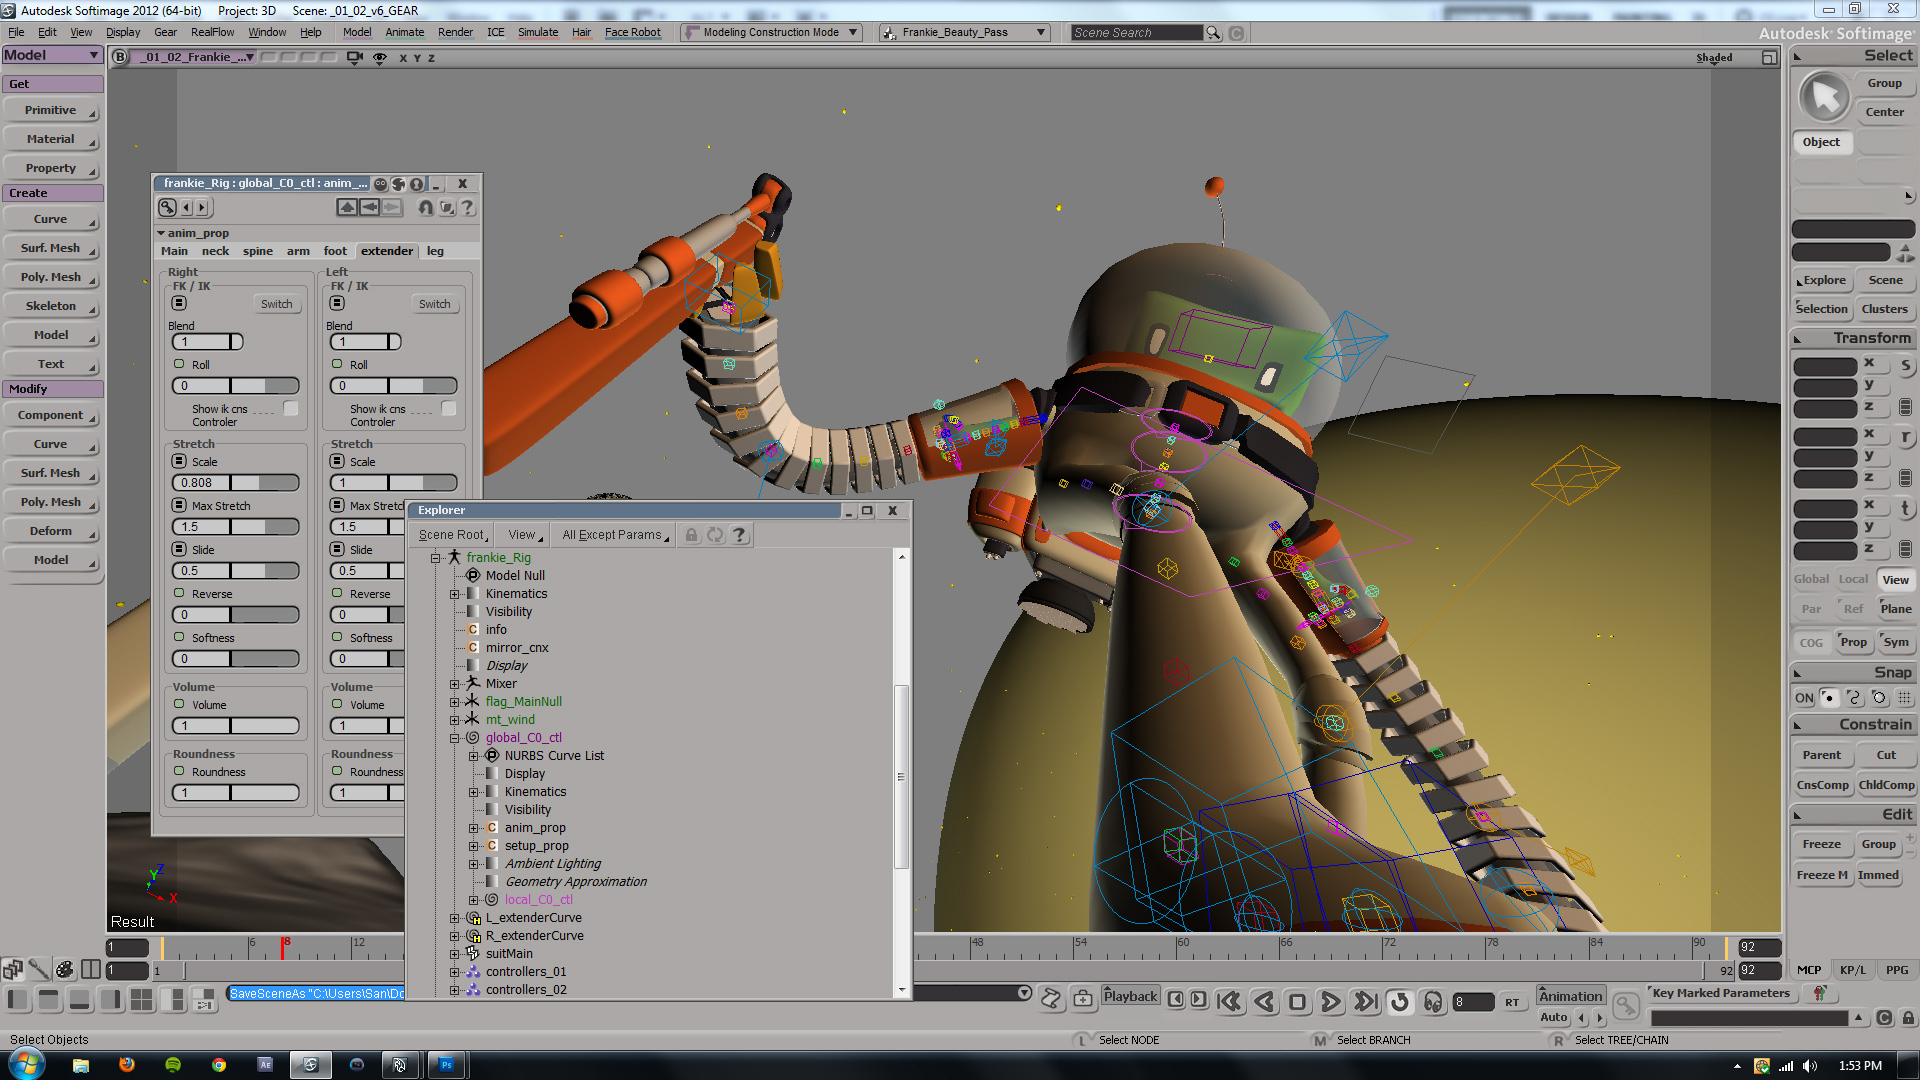
Task: Toggle Right Show ik cns Controler checkbox
Action: [x=291, y=408]
